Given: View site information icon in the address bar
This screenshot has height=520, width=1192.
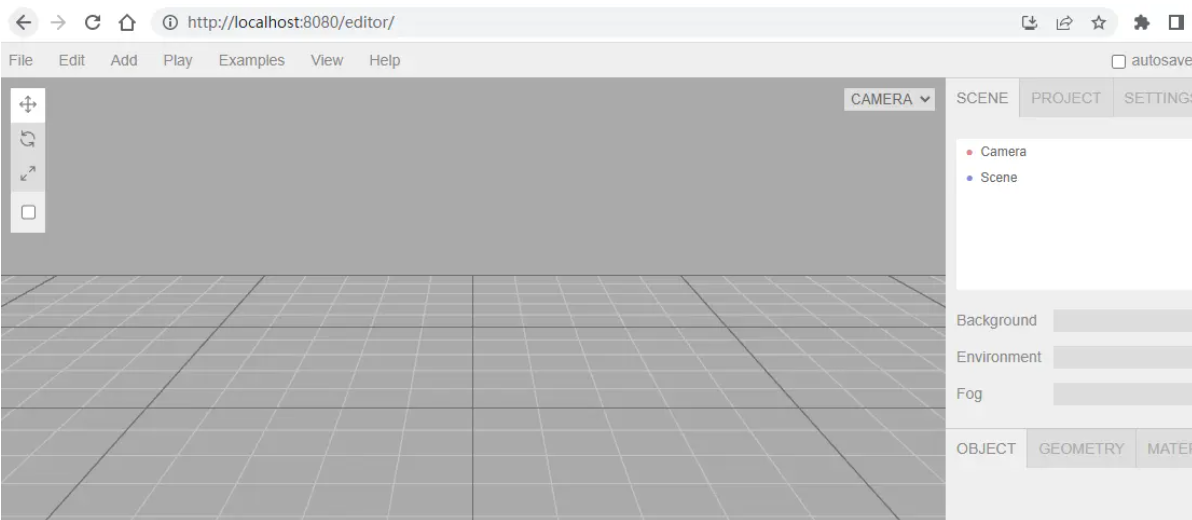Looking at the screenshot, I should [x=170, y=23].
